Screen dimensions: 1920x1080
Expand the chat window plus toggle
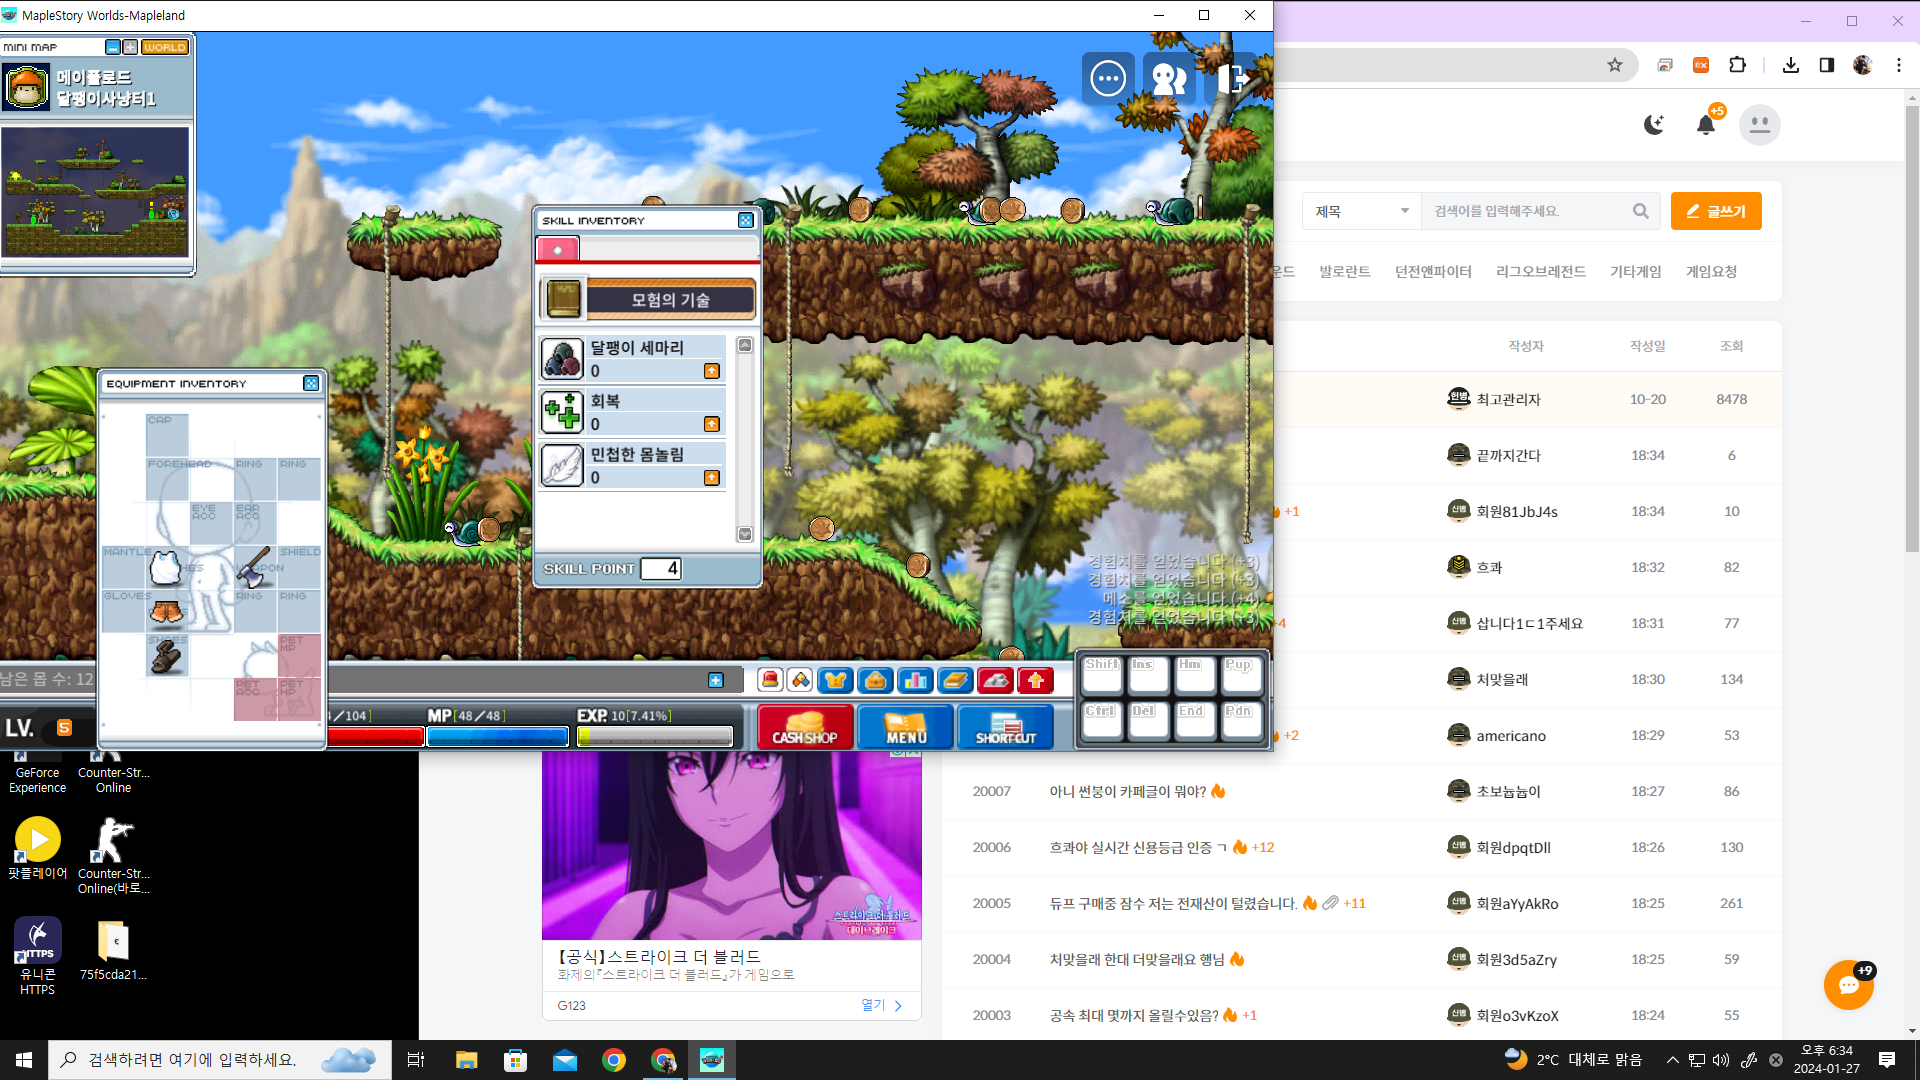coord(716,680)
